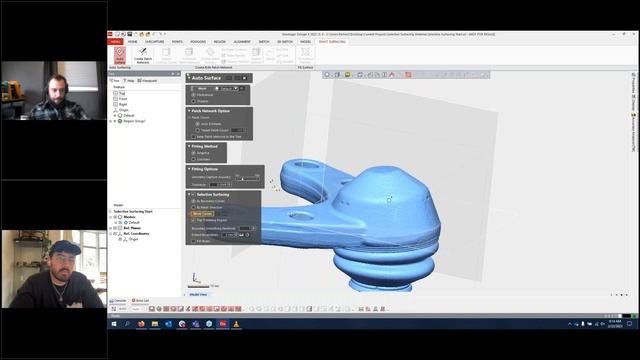Collapse the Patch Network Option section
Screen dimensions: 640x360
point(189,111)
